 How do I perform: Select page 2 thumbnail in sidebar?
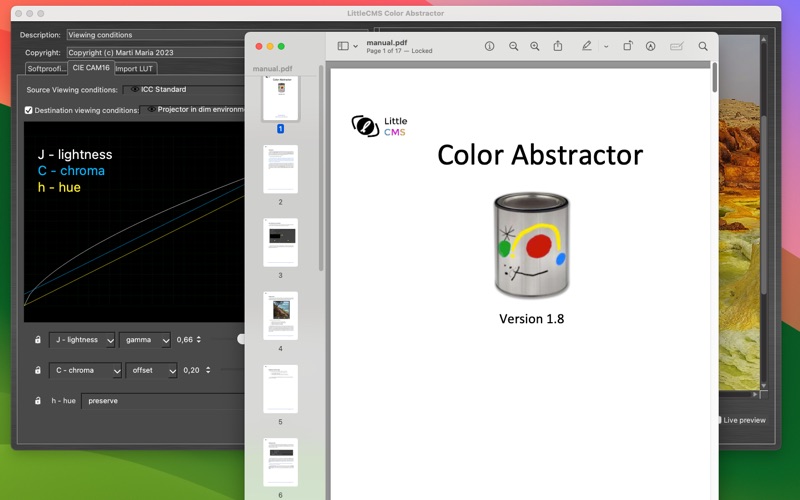click(x=281, y=169)
